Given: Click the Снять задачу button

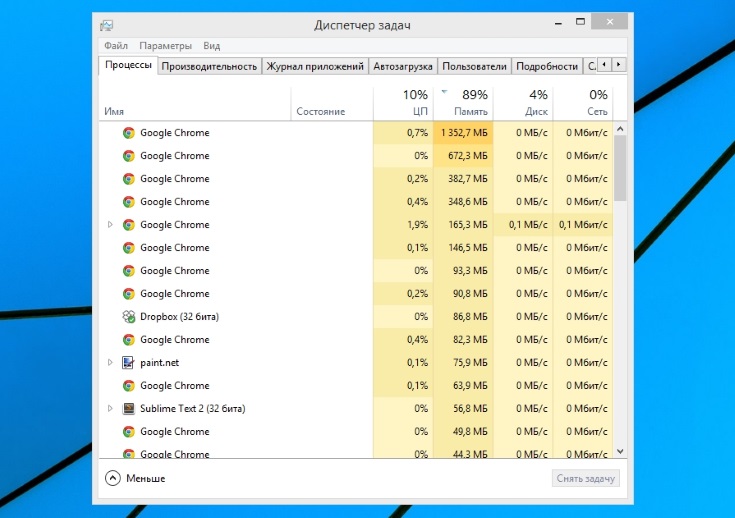Looking at the screenshot, I should click(x=585, y=479).
